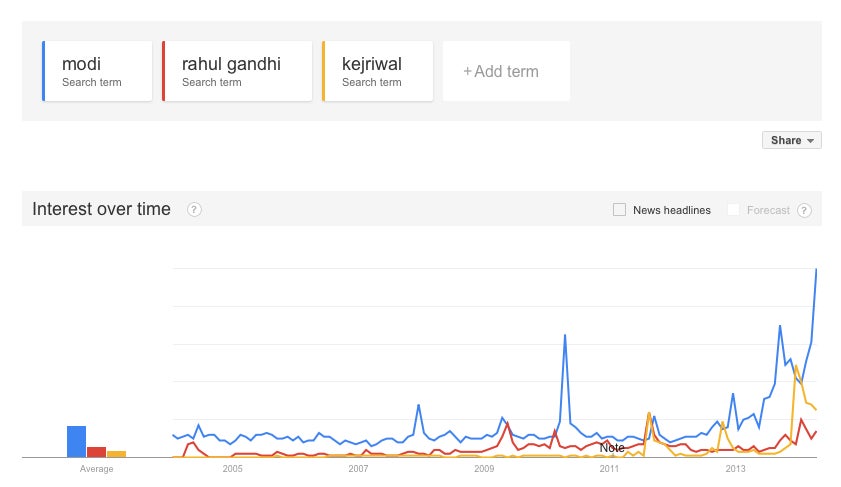Click the Average label under bars
841x487 pixels.
tap(97, 469)
